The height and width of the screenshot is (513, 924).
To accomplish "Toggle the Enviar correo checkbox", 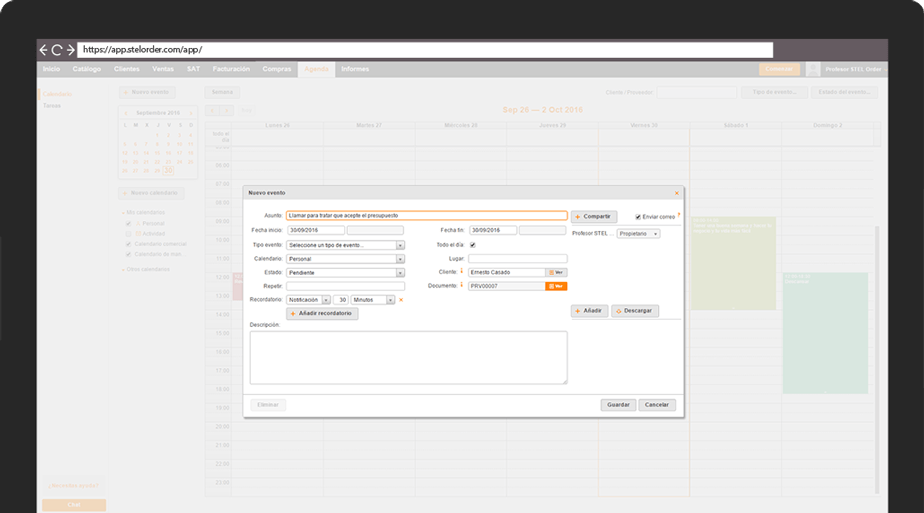I will click(x=638, y=217).
